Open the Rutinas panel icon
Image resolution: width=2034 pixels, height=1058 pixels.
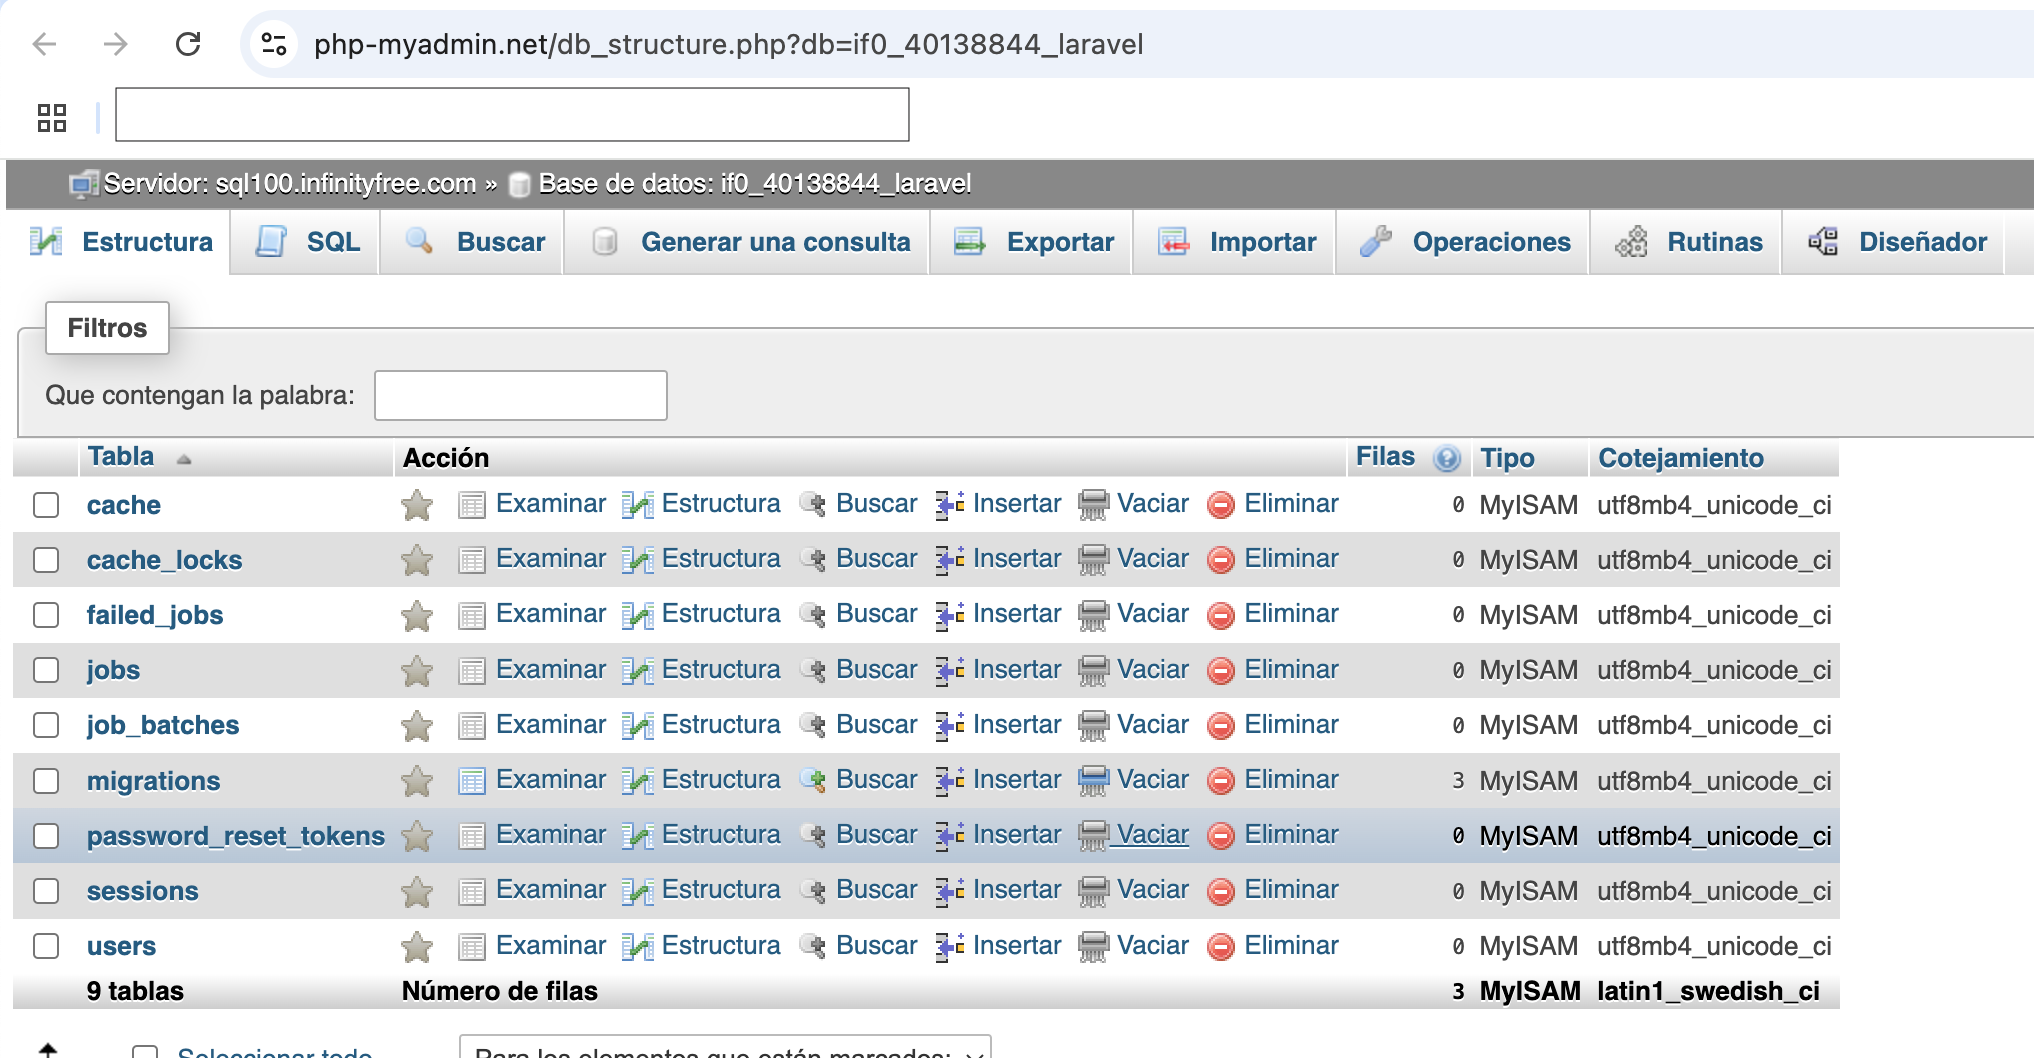pyautogui.click(x=1633, y=242)
